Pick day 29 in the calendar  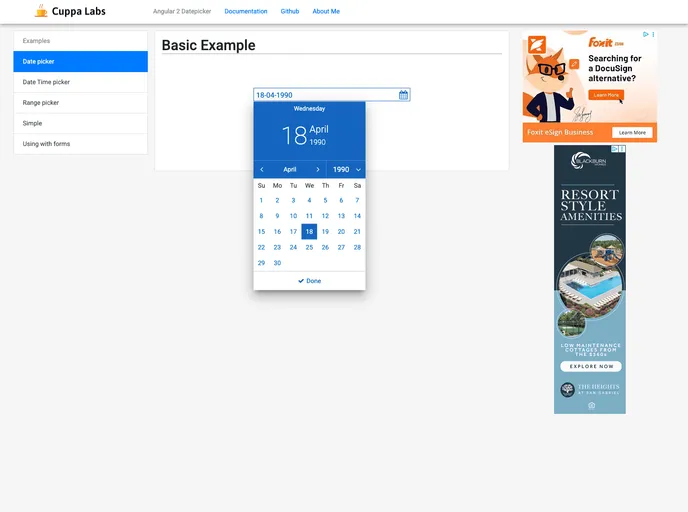[x=261, y=263]
